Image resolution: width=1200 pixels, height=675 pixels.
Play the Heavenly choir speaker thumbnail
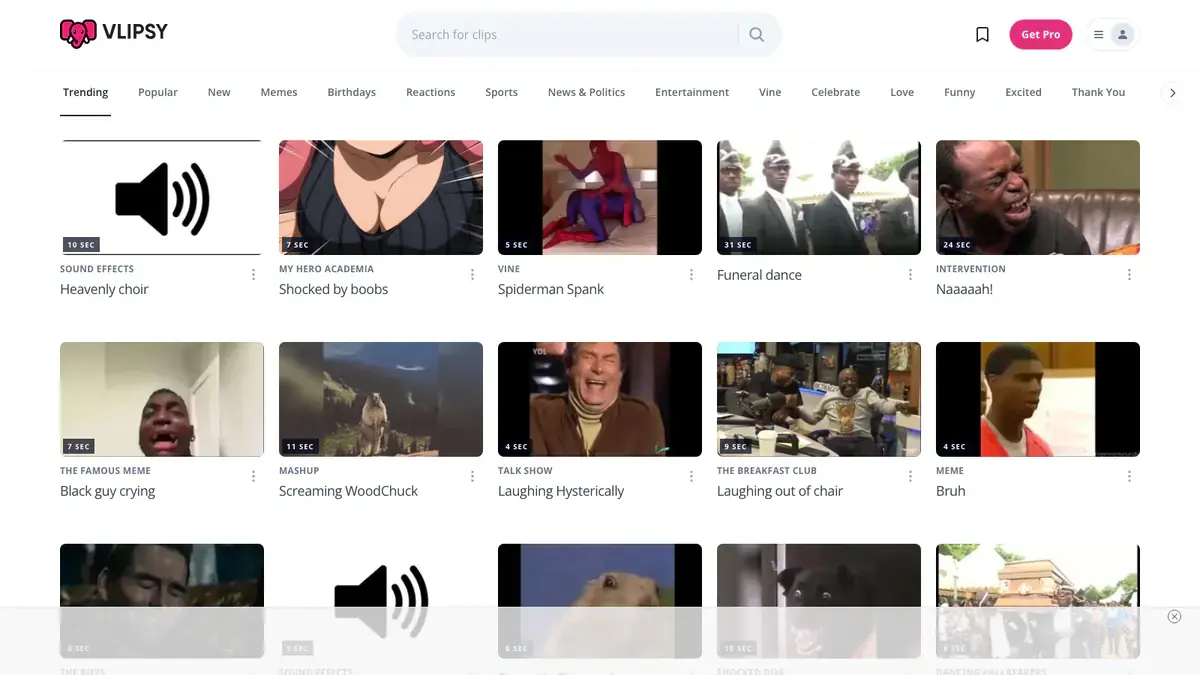tap(162, 198)
